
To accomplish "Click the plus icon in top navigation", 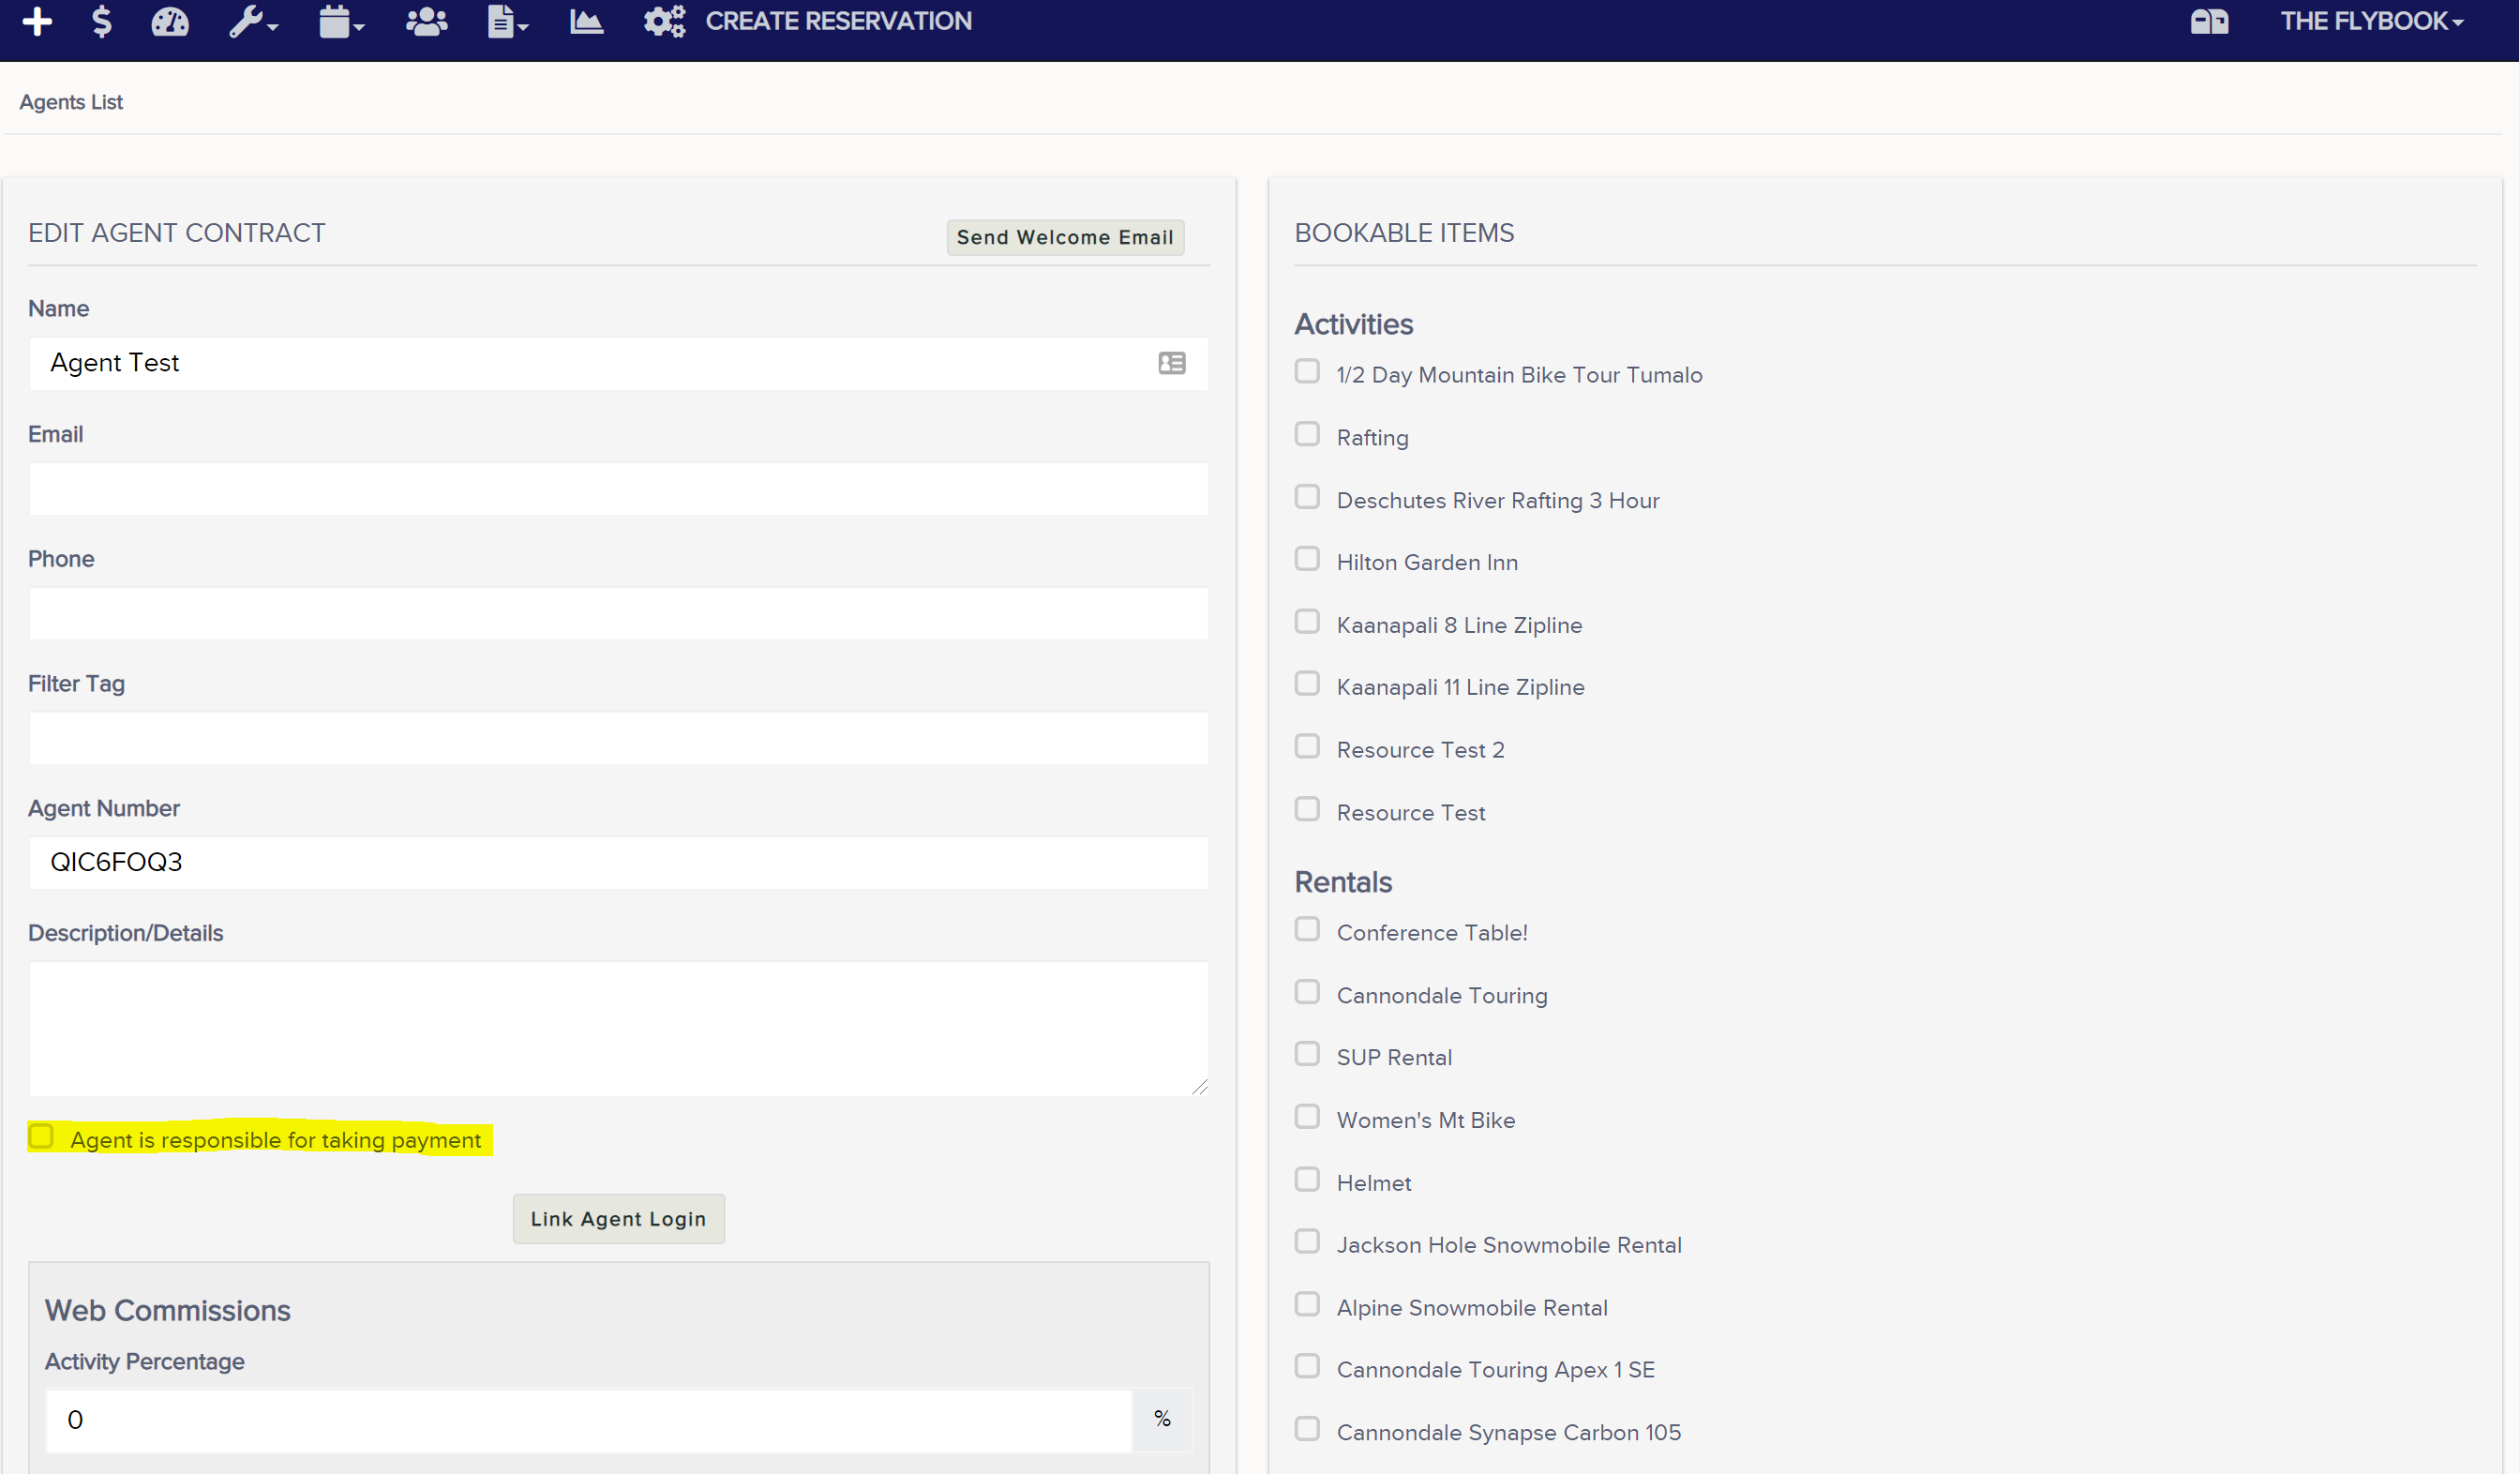I will (37, 21).
